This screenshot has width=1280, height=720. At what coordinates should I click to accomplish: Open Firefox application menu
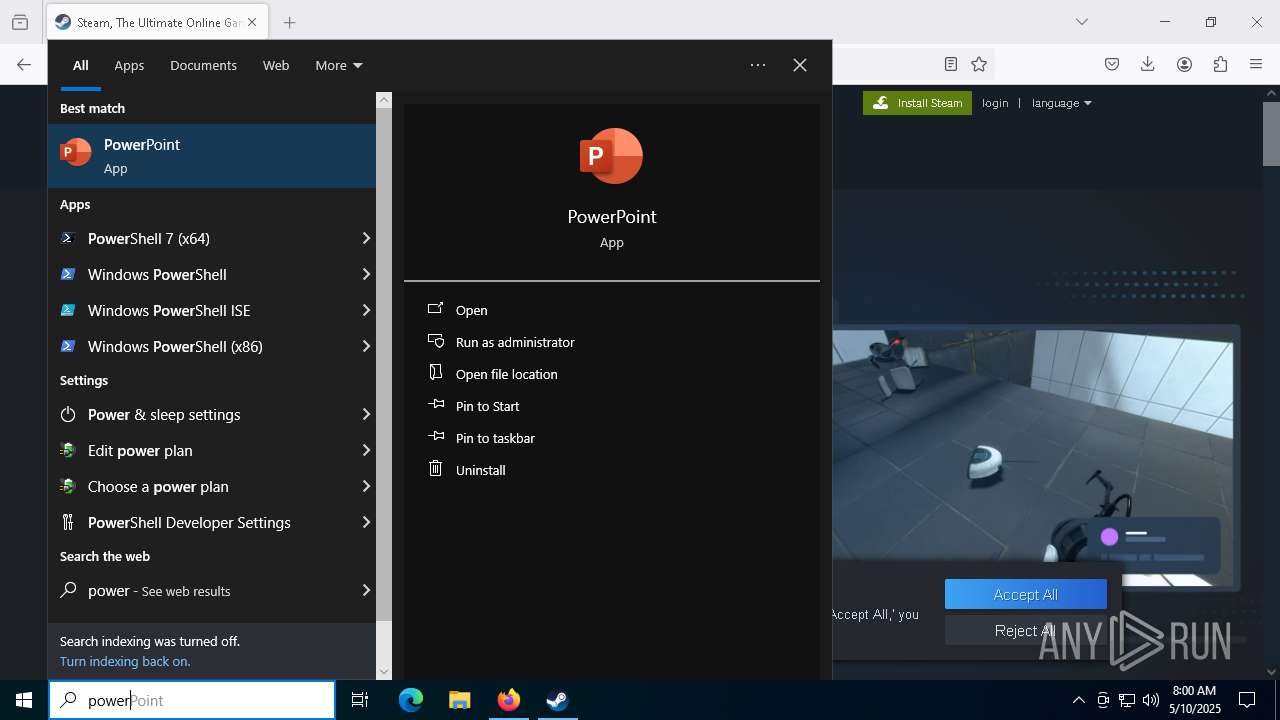click(x=1256, y=64)
